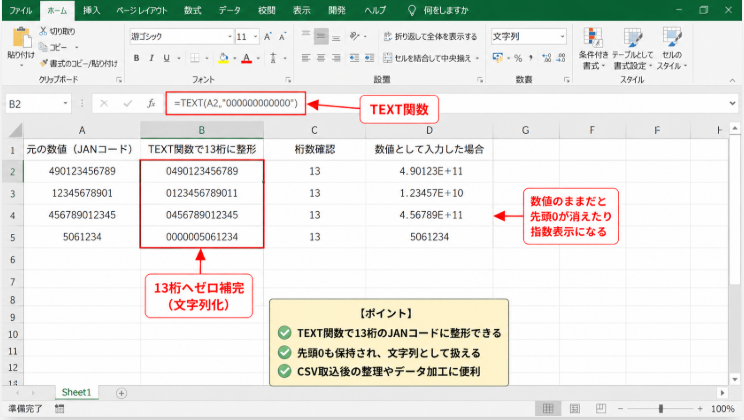Open the Name Box dropdown arrow
This screenshot has width=744, height=420.
(65, 103)
